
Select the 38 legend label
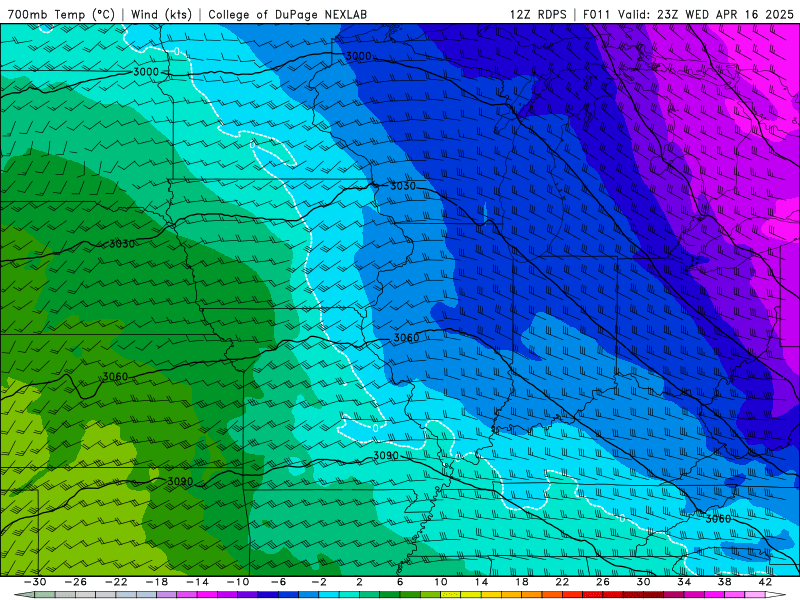tap(724, 582)
